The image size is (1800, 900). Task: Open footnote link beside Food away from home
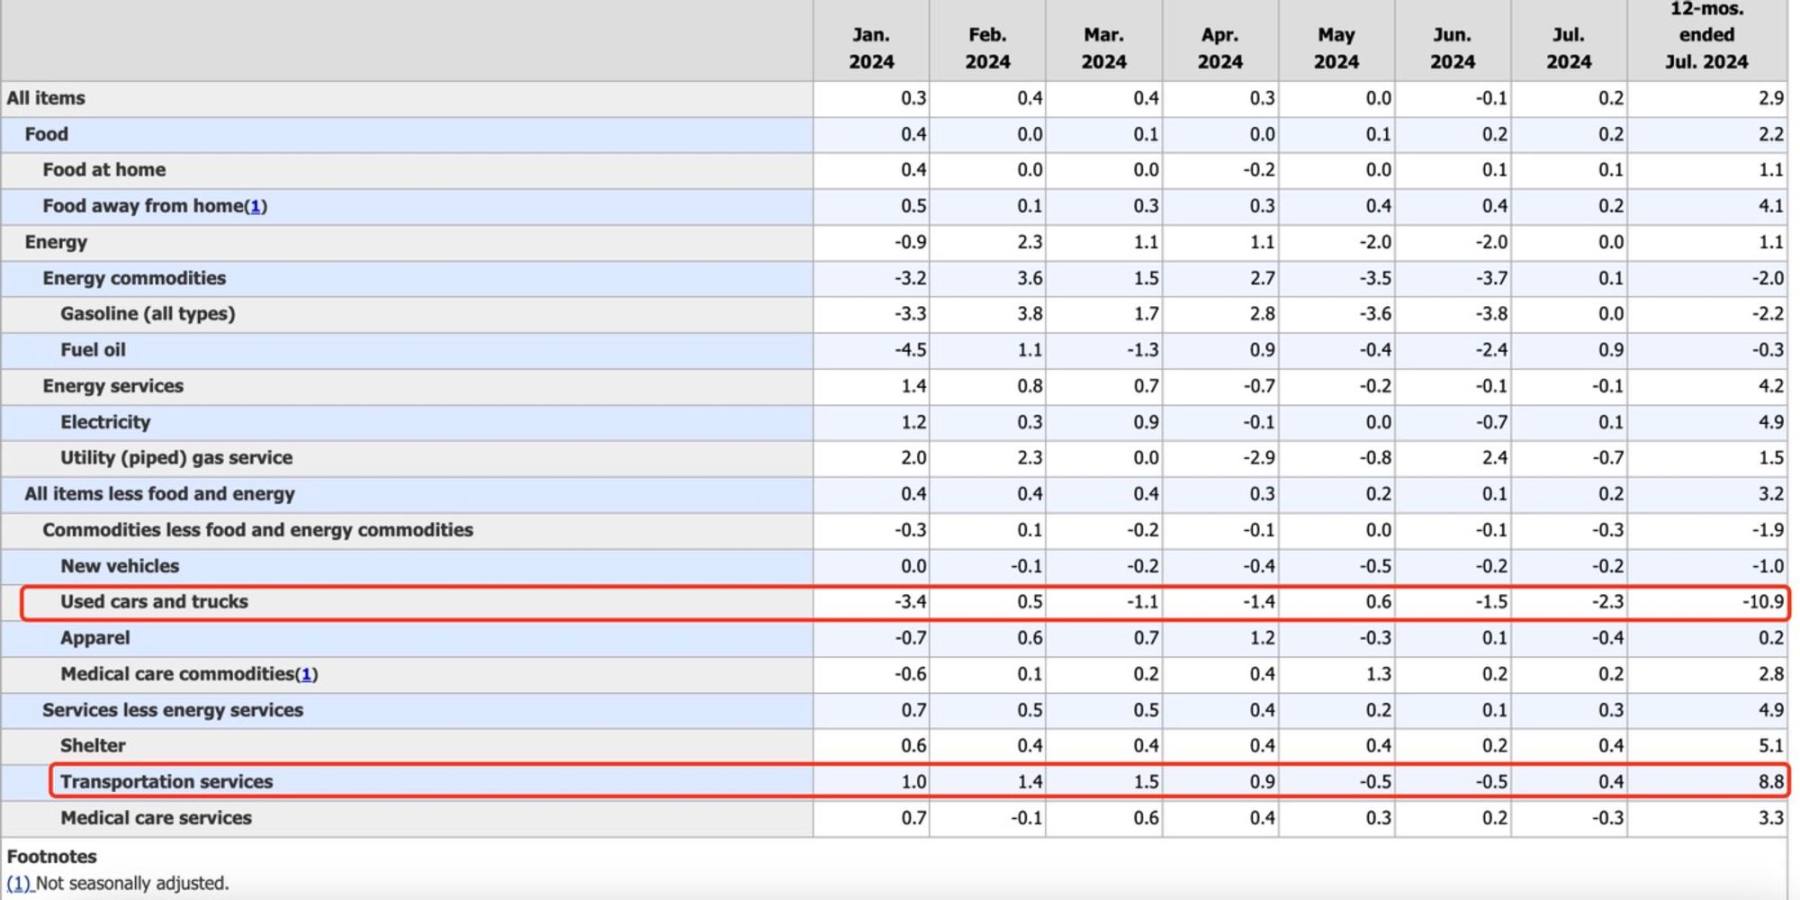click(x=256, y=206)
